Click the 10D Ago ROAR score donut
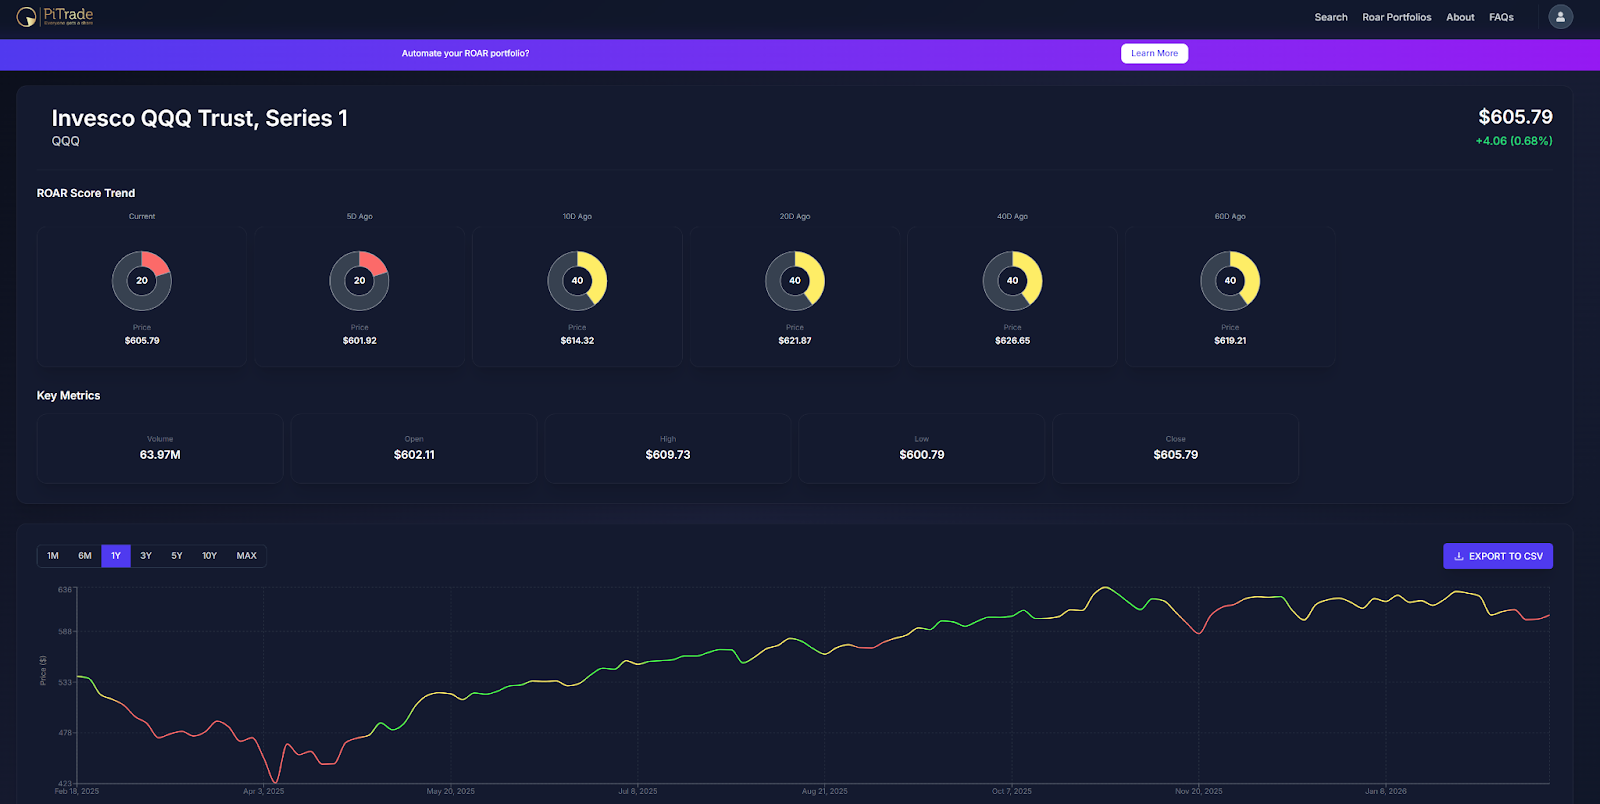 (577, 281)
